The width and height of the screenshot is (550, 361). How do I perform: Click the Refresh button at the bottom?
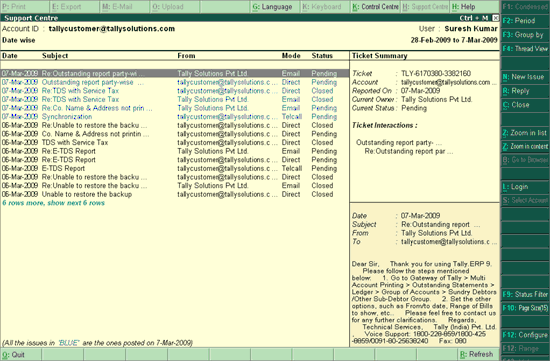coord(478,354)
